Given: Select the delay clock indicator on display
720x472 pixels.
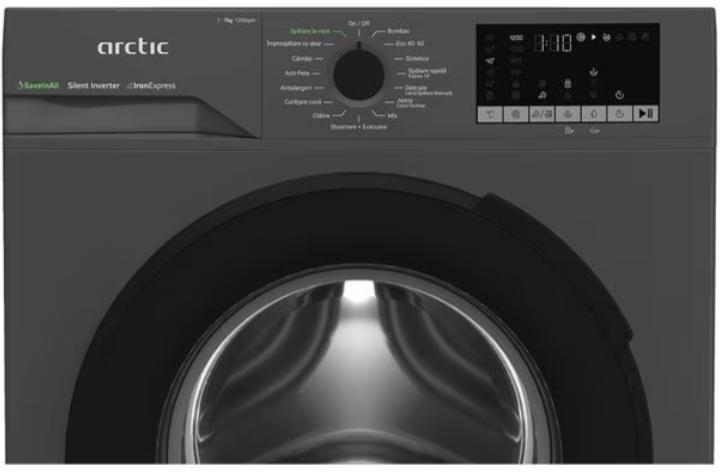Looking at the screenshot, I should [x=619, y=95].
